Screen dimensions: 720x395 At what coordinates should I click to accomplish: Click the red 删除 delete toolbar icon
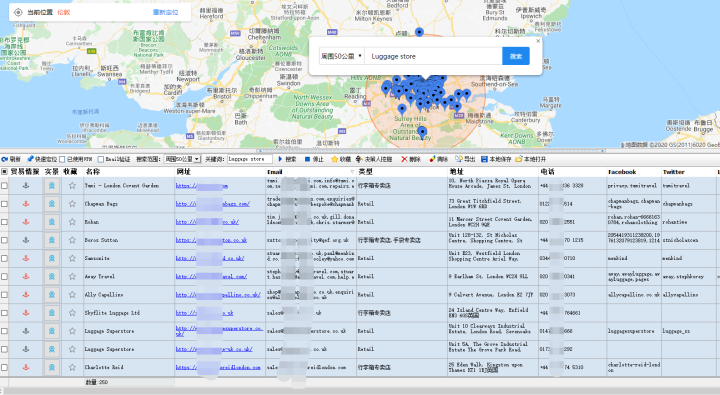point(404,159)
